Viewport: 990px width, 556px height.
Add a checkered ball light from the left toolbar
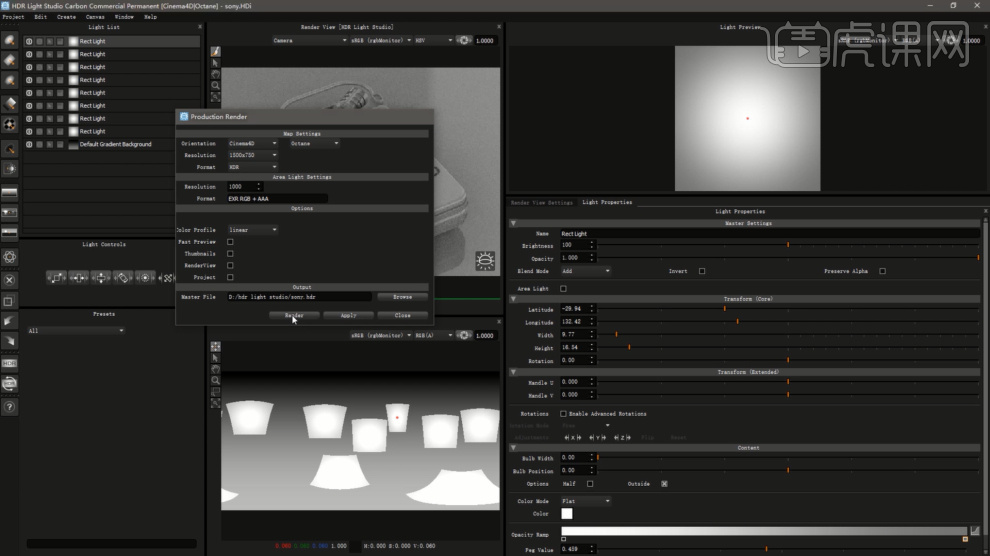(x=9, y=124)
